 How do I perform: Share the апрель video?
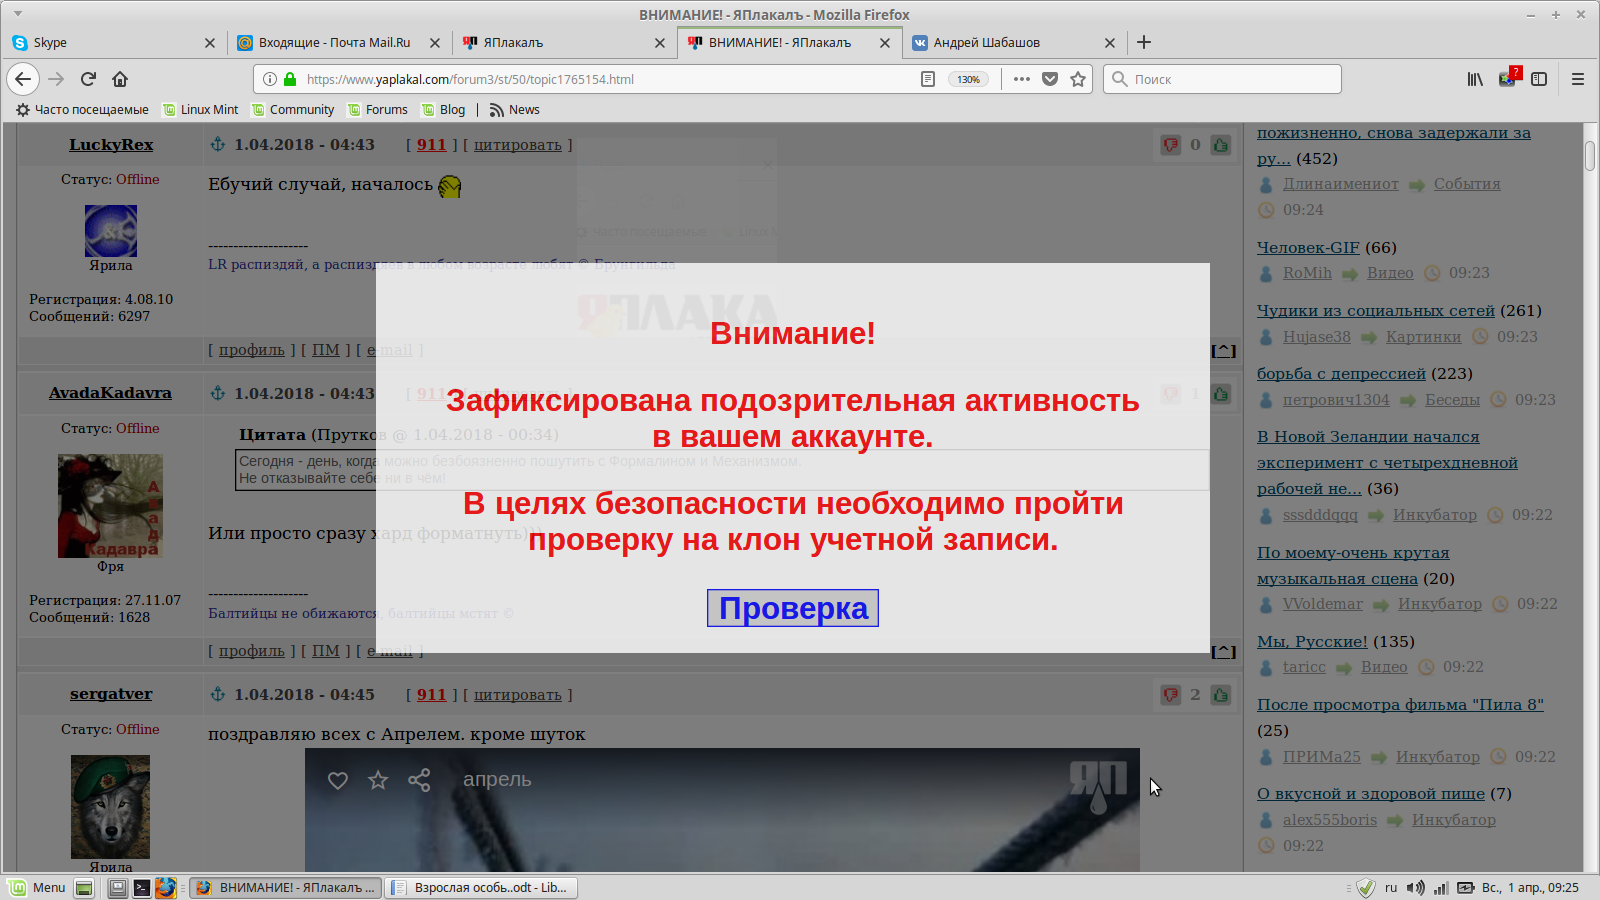(x=419, y=780)
